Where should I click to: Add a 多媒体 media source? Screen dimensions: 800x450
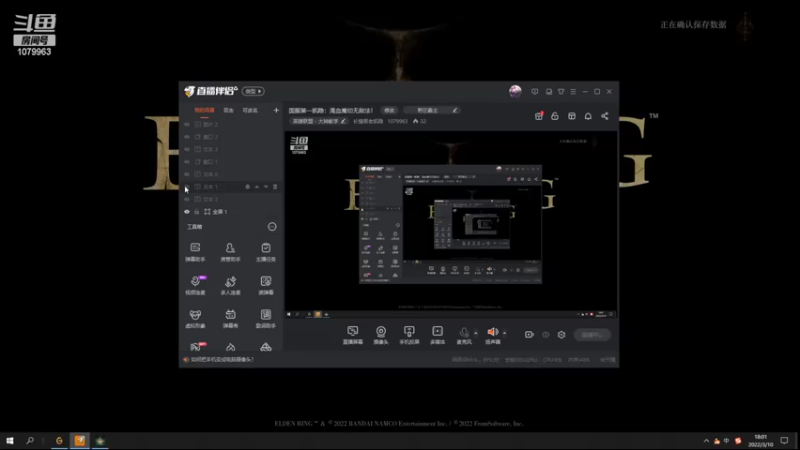[437, 335]
